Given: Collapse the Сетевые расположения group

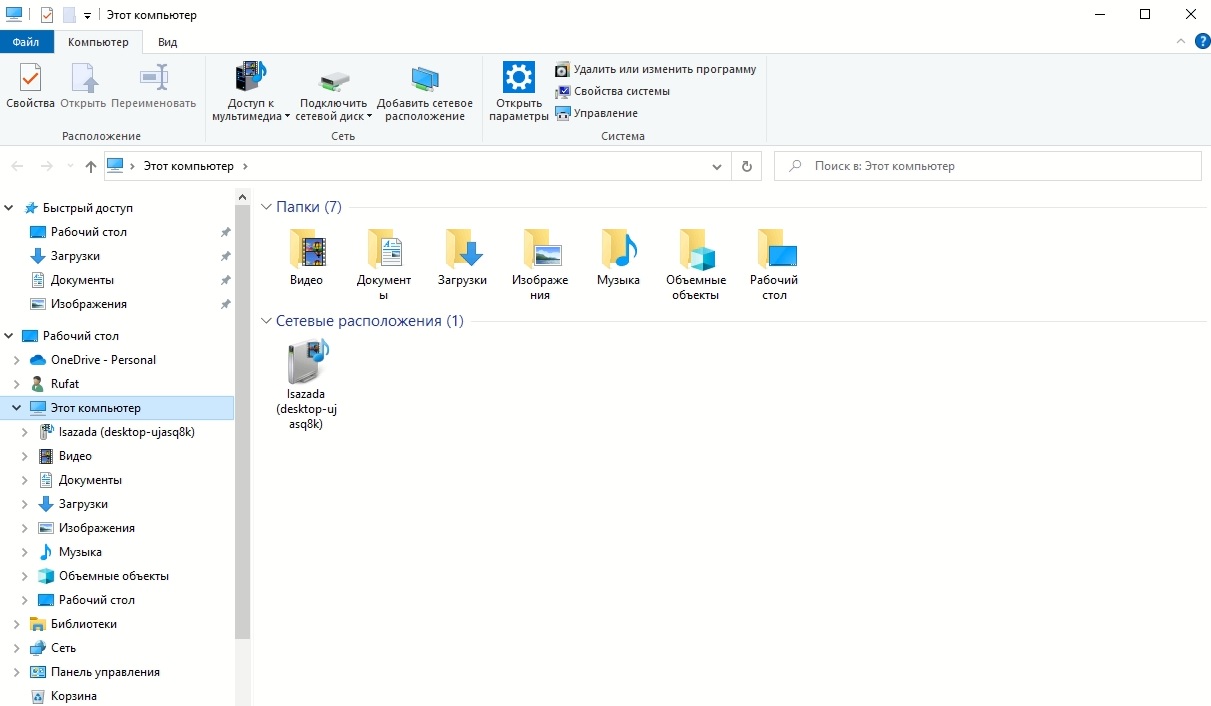Looking at the screenshot, I should [266, 321].
